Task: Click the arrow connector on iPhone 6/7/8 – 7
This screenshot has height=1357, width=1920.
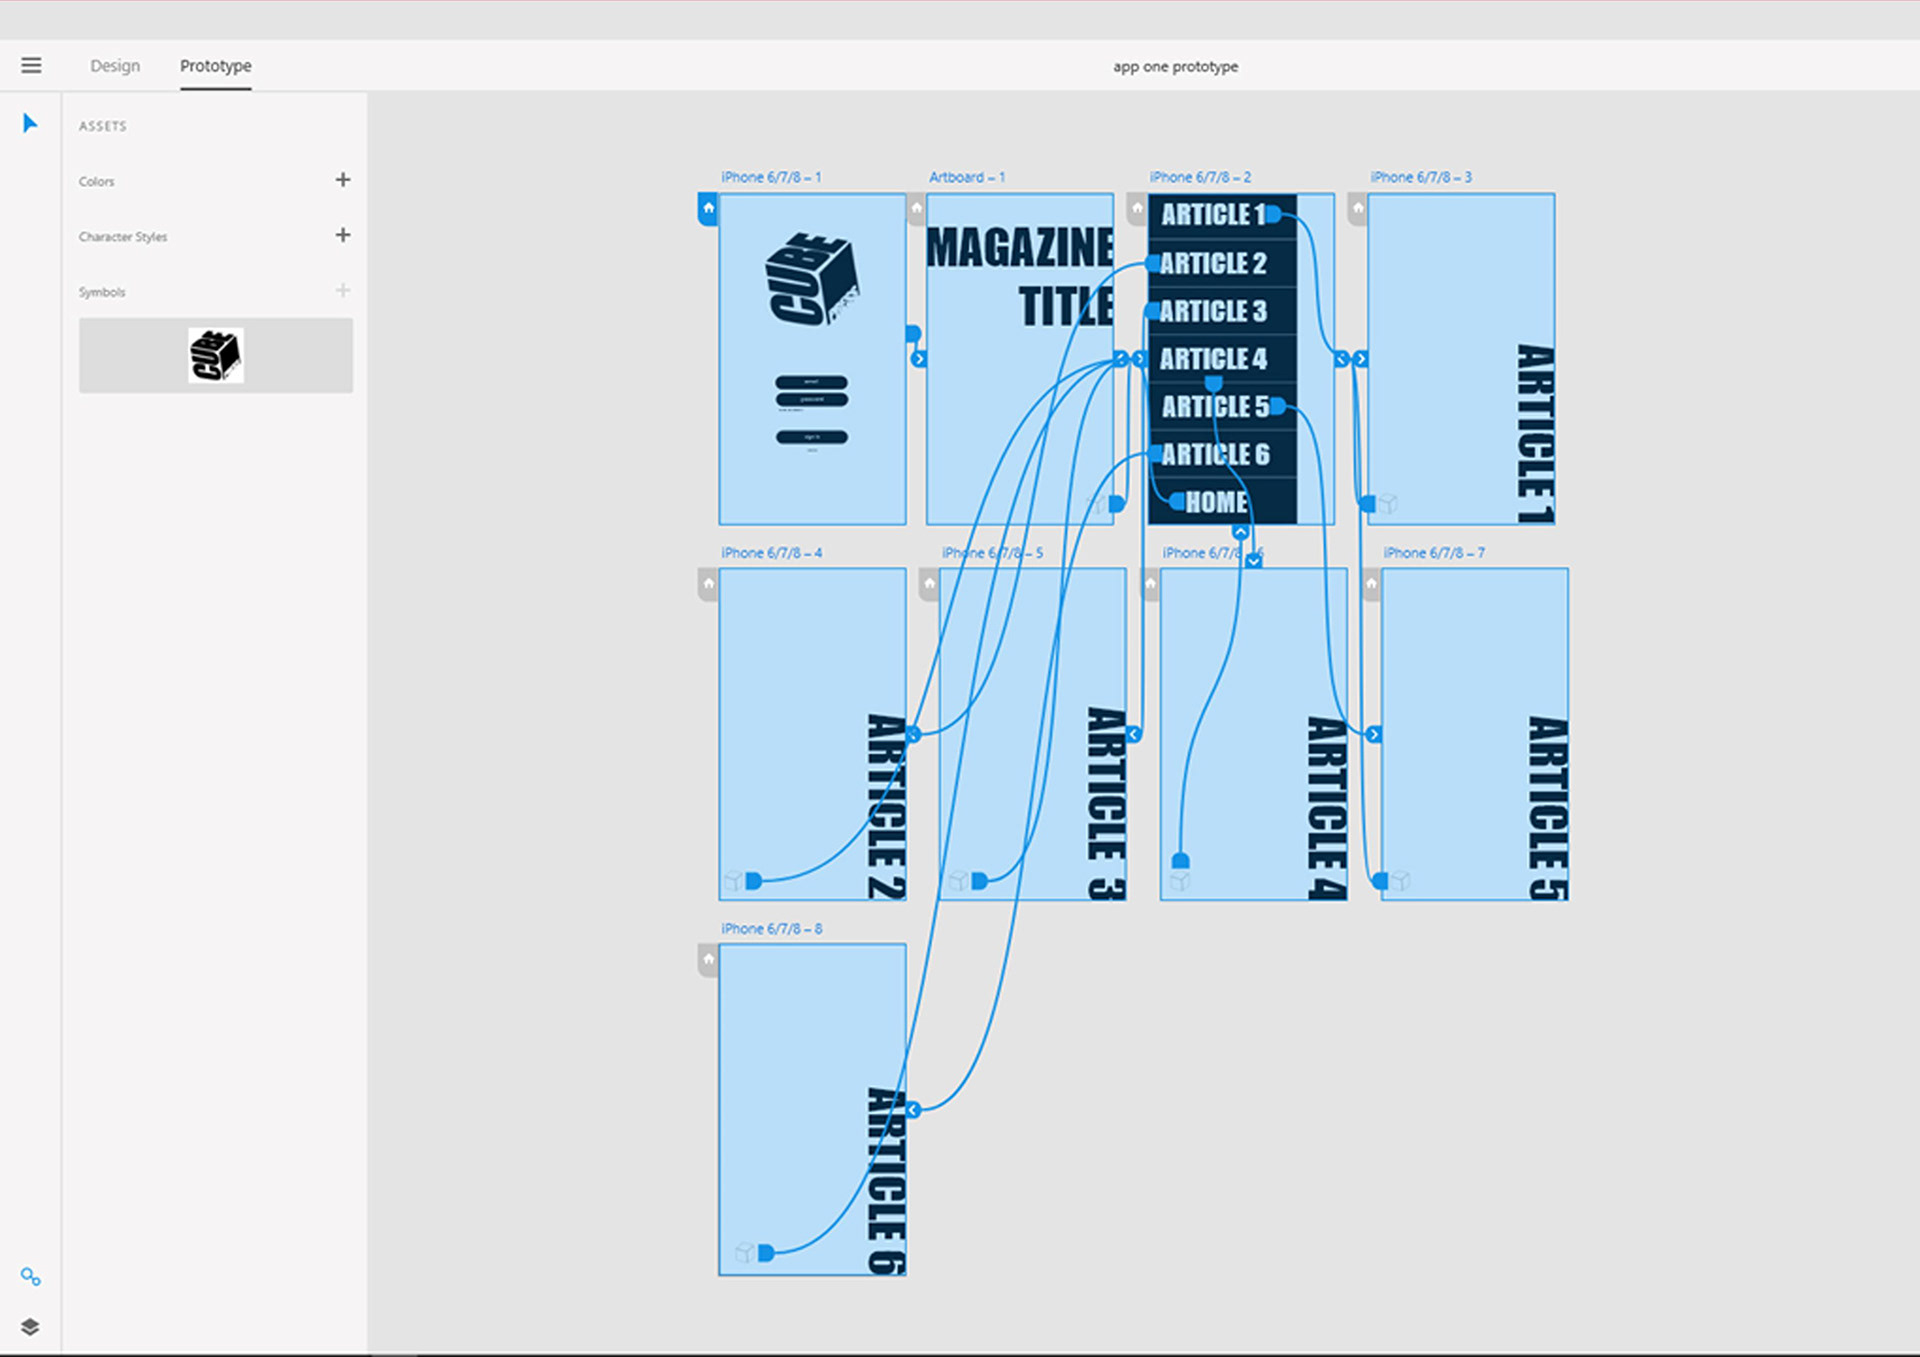Action: point(1374,735)
